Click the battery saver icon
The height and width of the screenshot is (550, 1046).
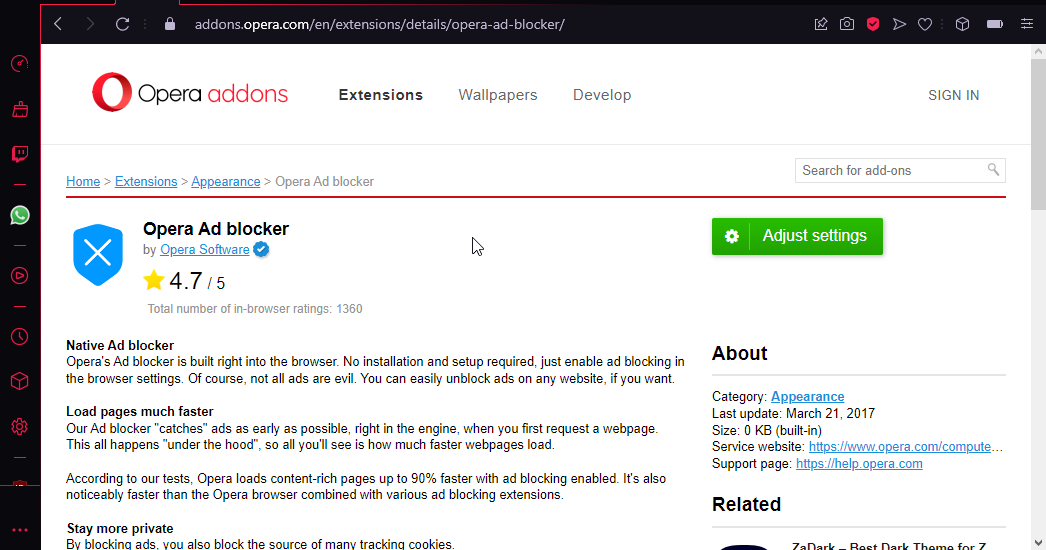tap(995, 24)
